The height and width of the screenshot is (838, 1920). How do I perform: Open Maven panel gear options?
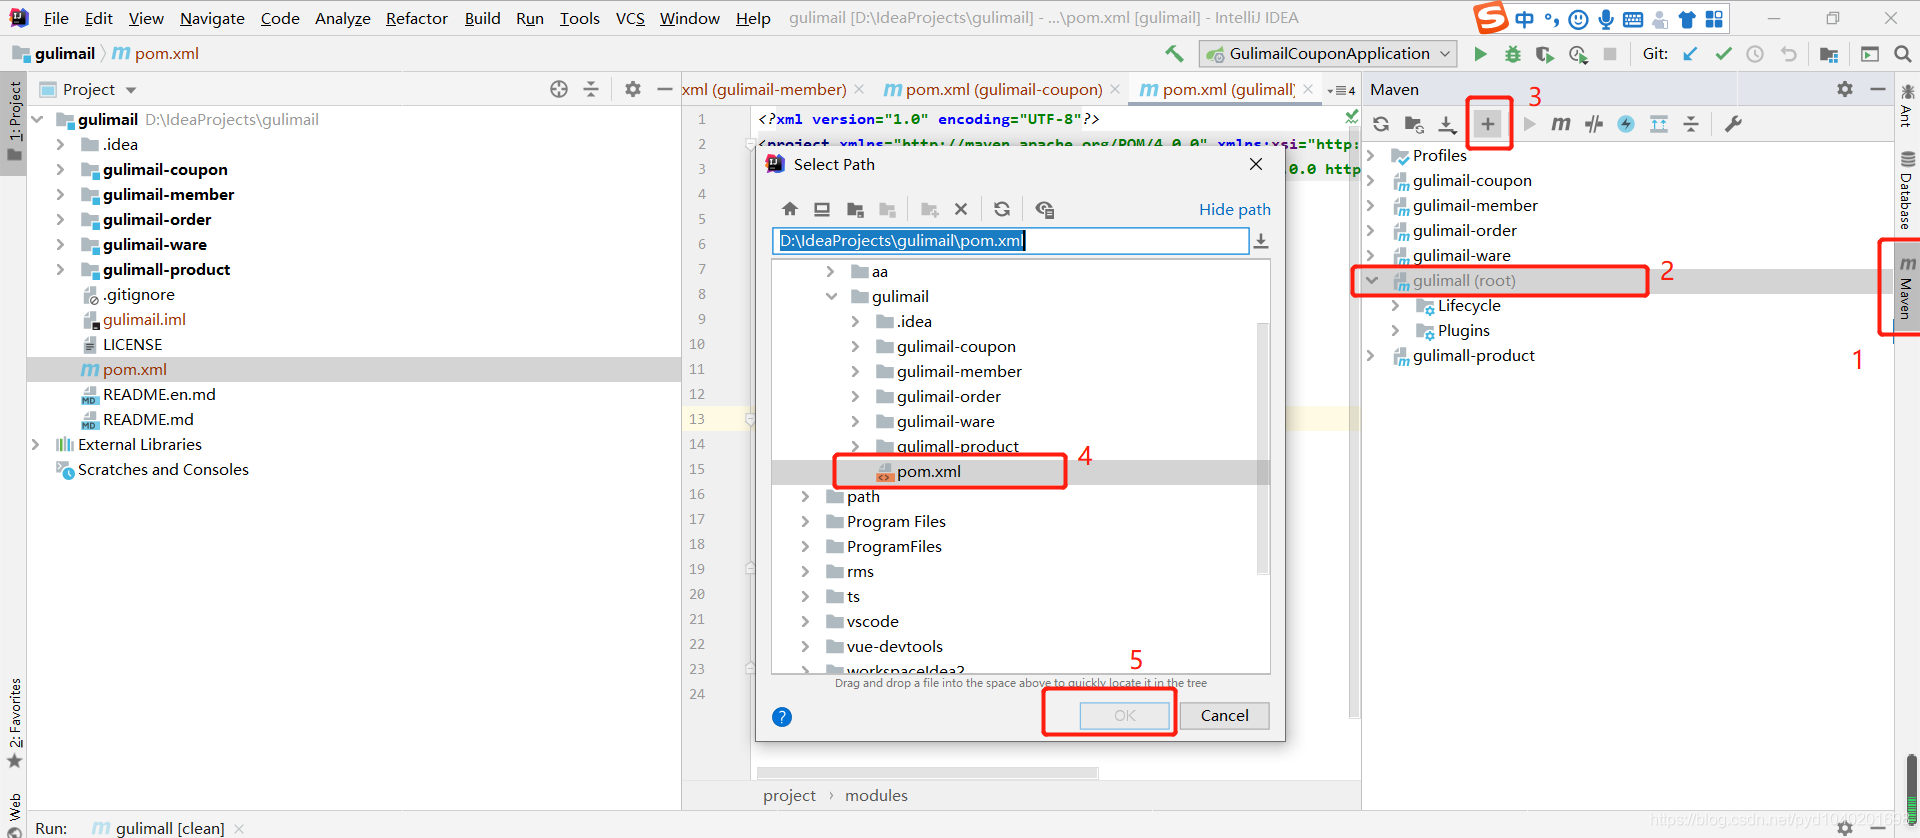pyautogui.click(x=1845, y=89)
